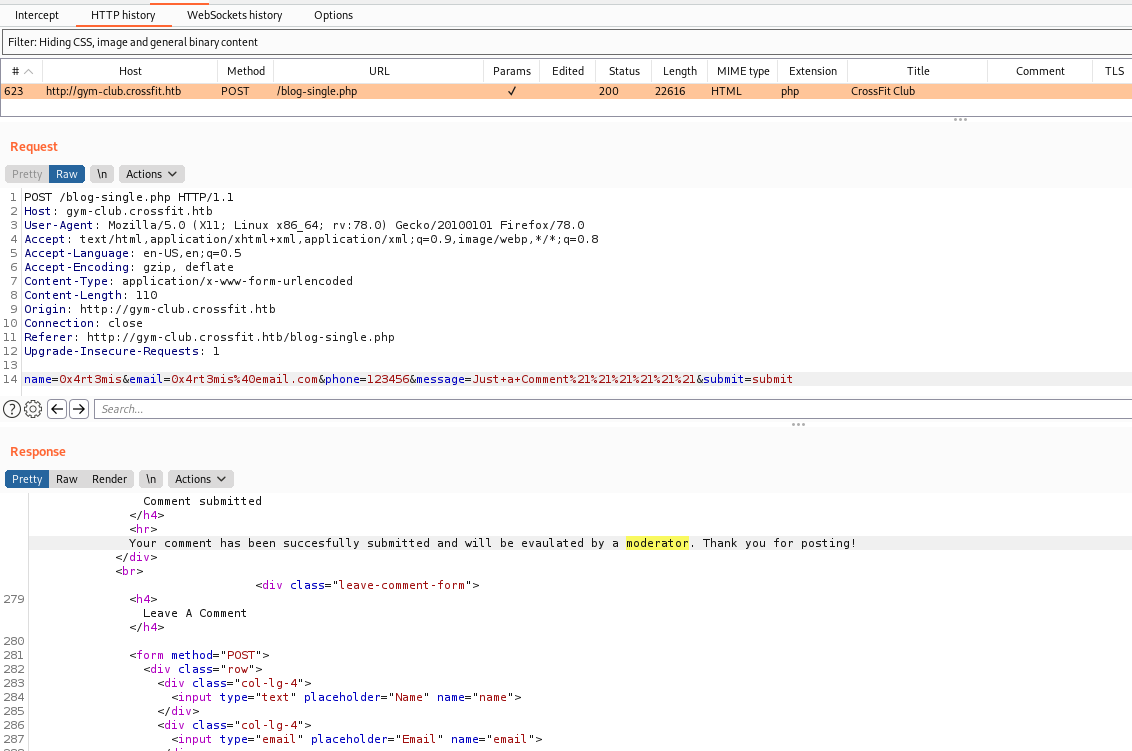This screenshot has width=1132, height=751.
Task: Go to previous search match arrow
Action: [x=57, y=409]
